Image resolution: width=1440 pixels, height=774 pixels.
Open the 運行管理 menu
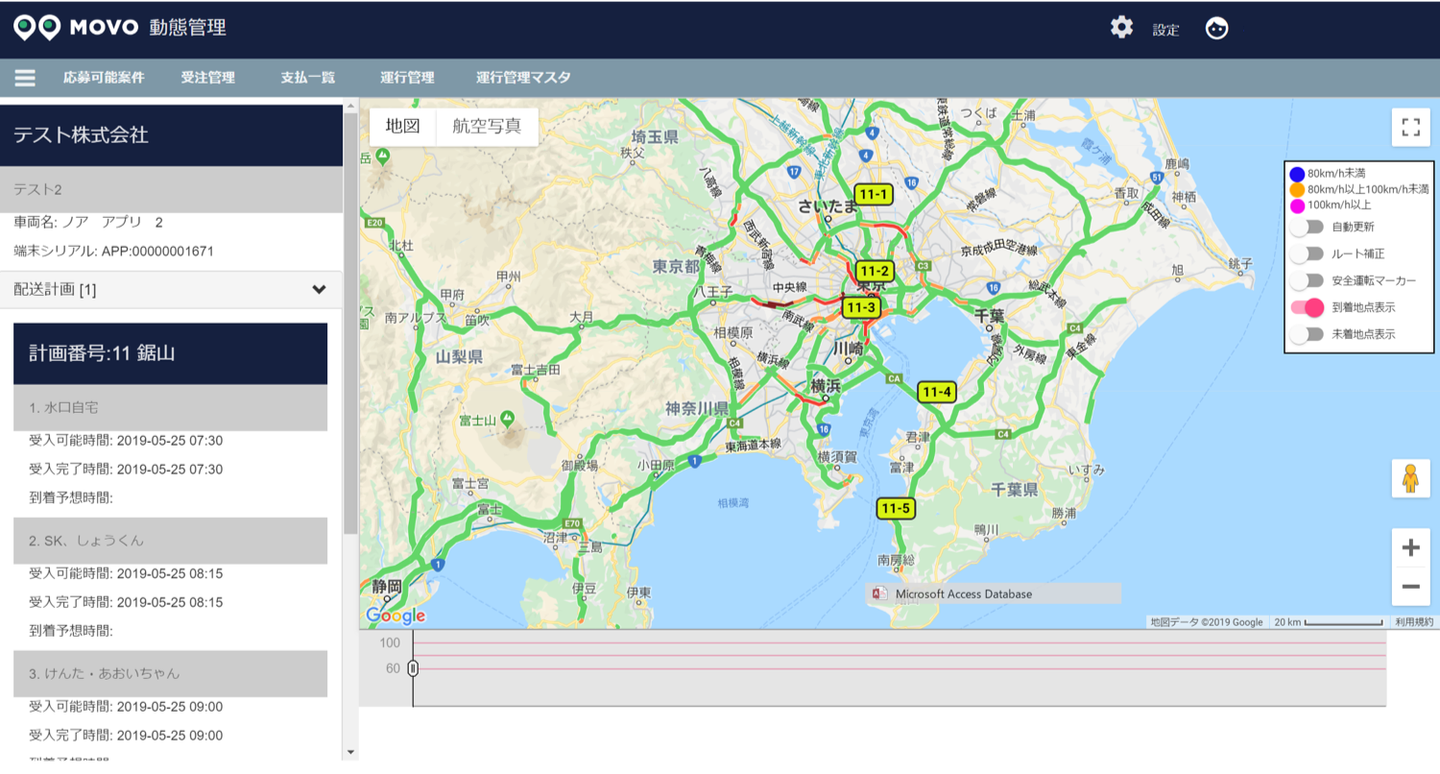point(407,78)
